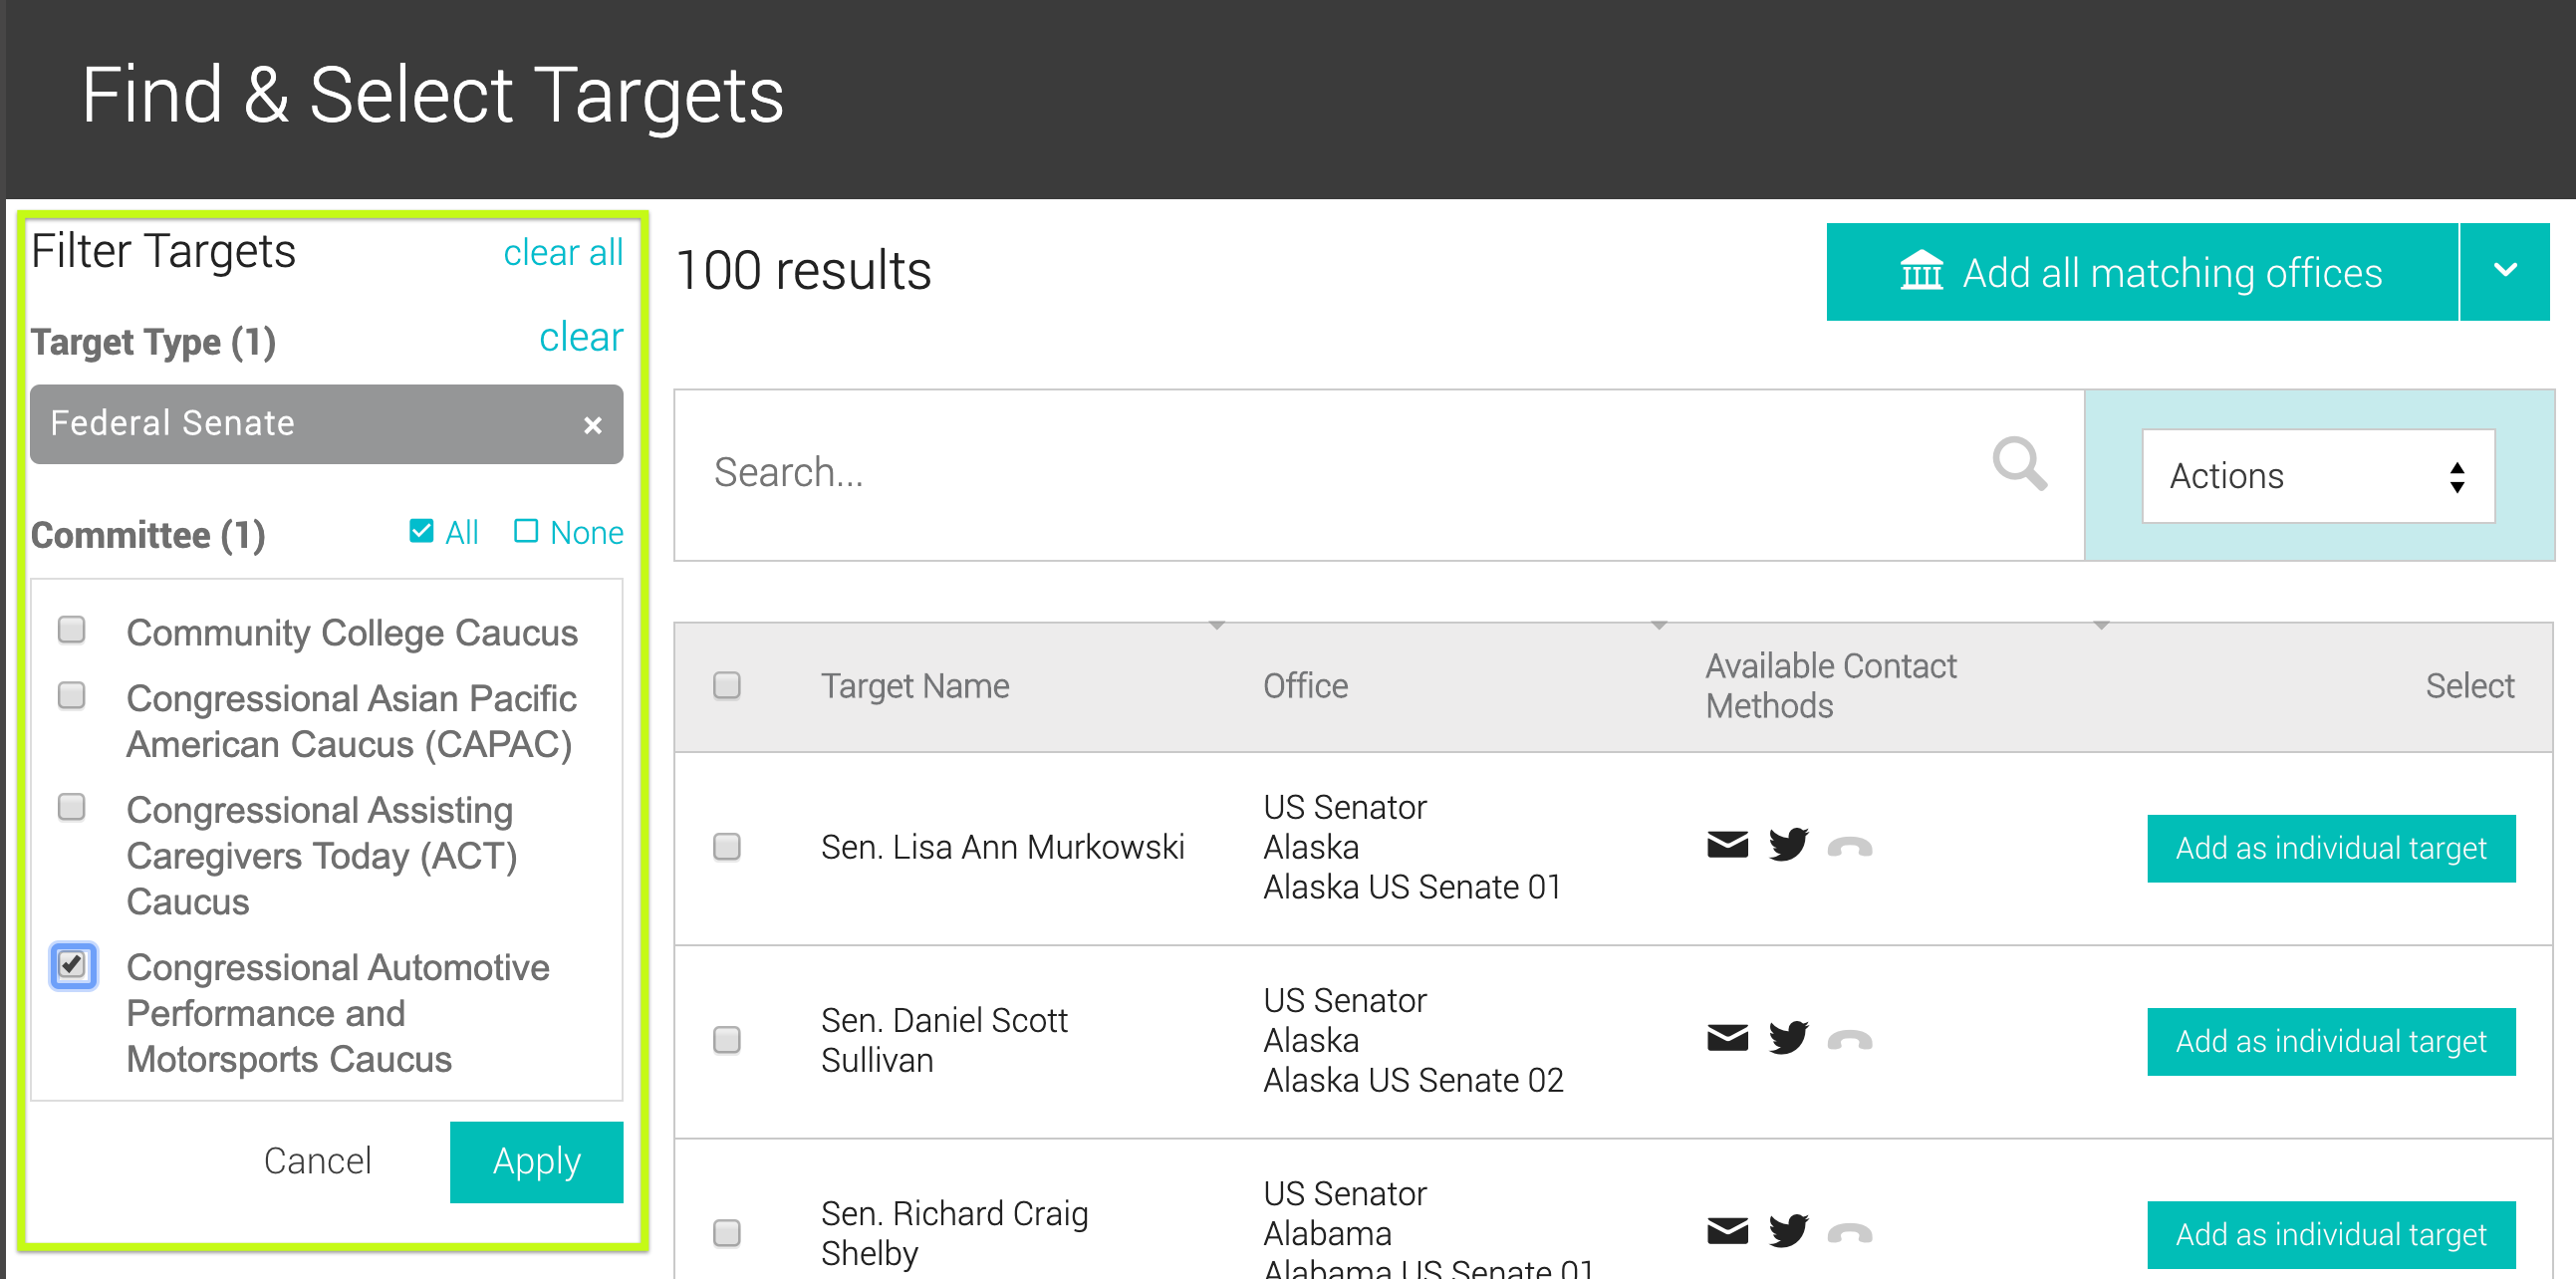Click Add all matching offices button

click(2142, 272)
